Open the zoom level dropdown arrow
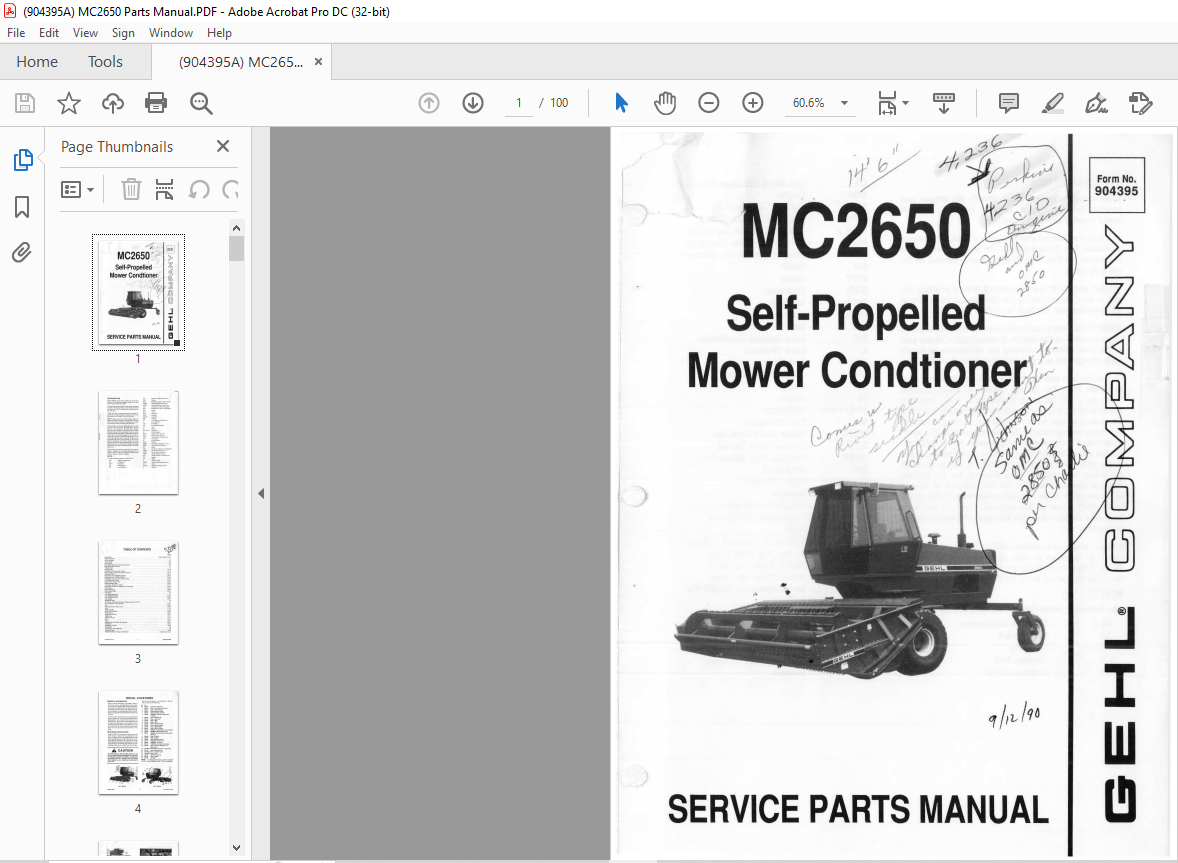The image size is (1178, 863). 844,103
